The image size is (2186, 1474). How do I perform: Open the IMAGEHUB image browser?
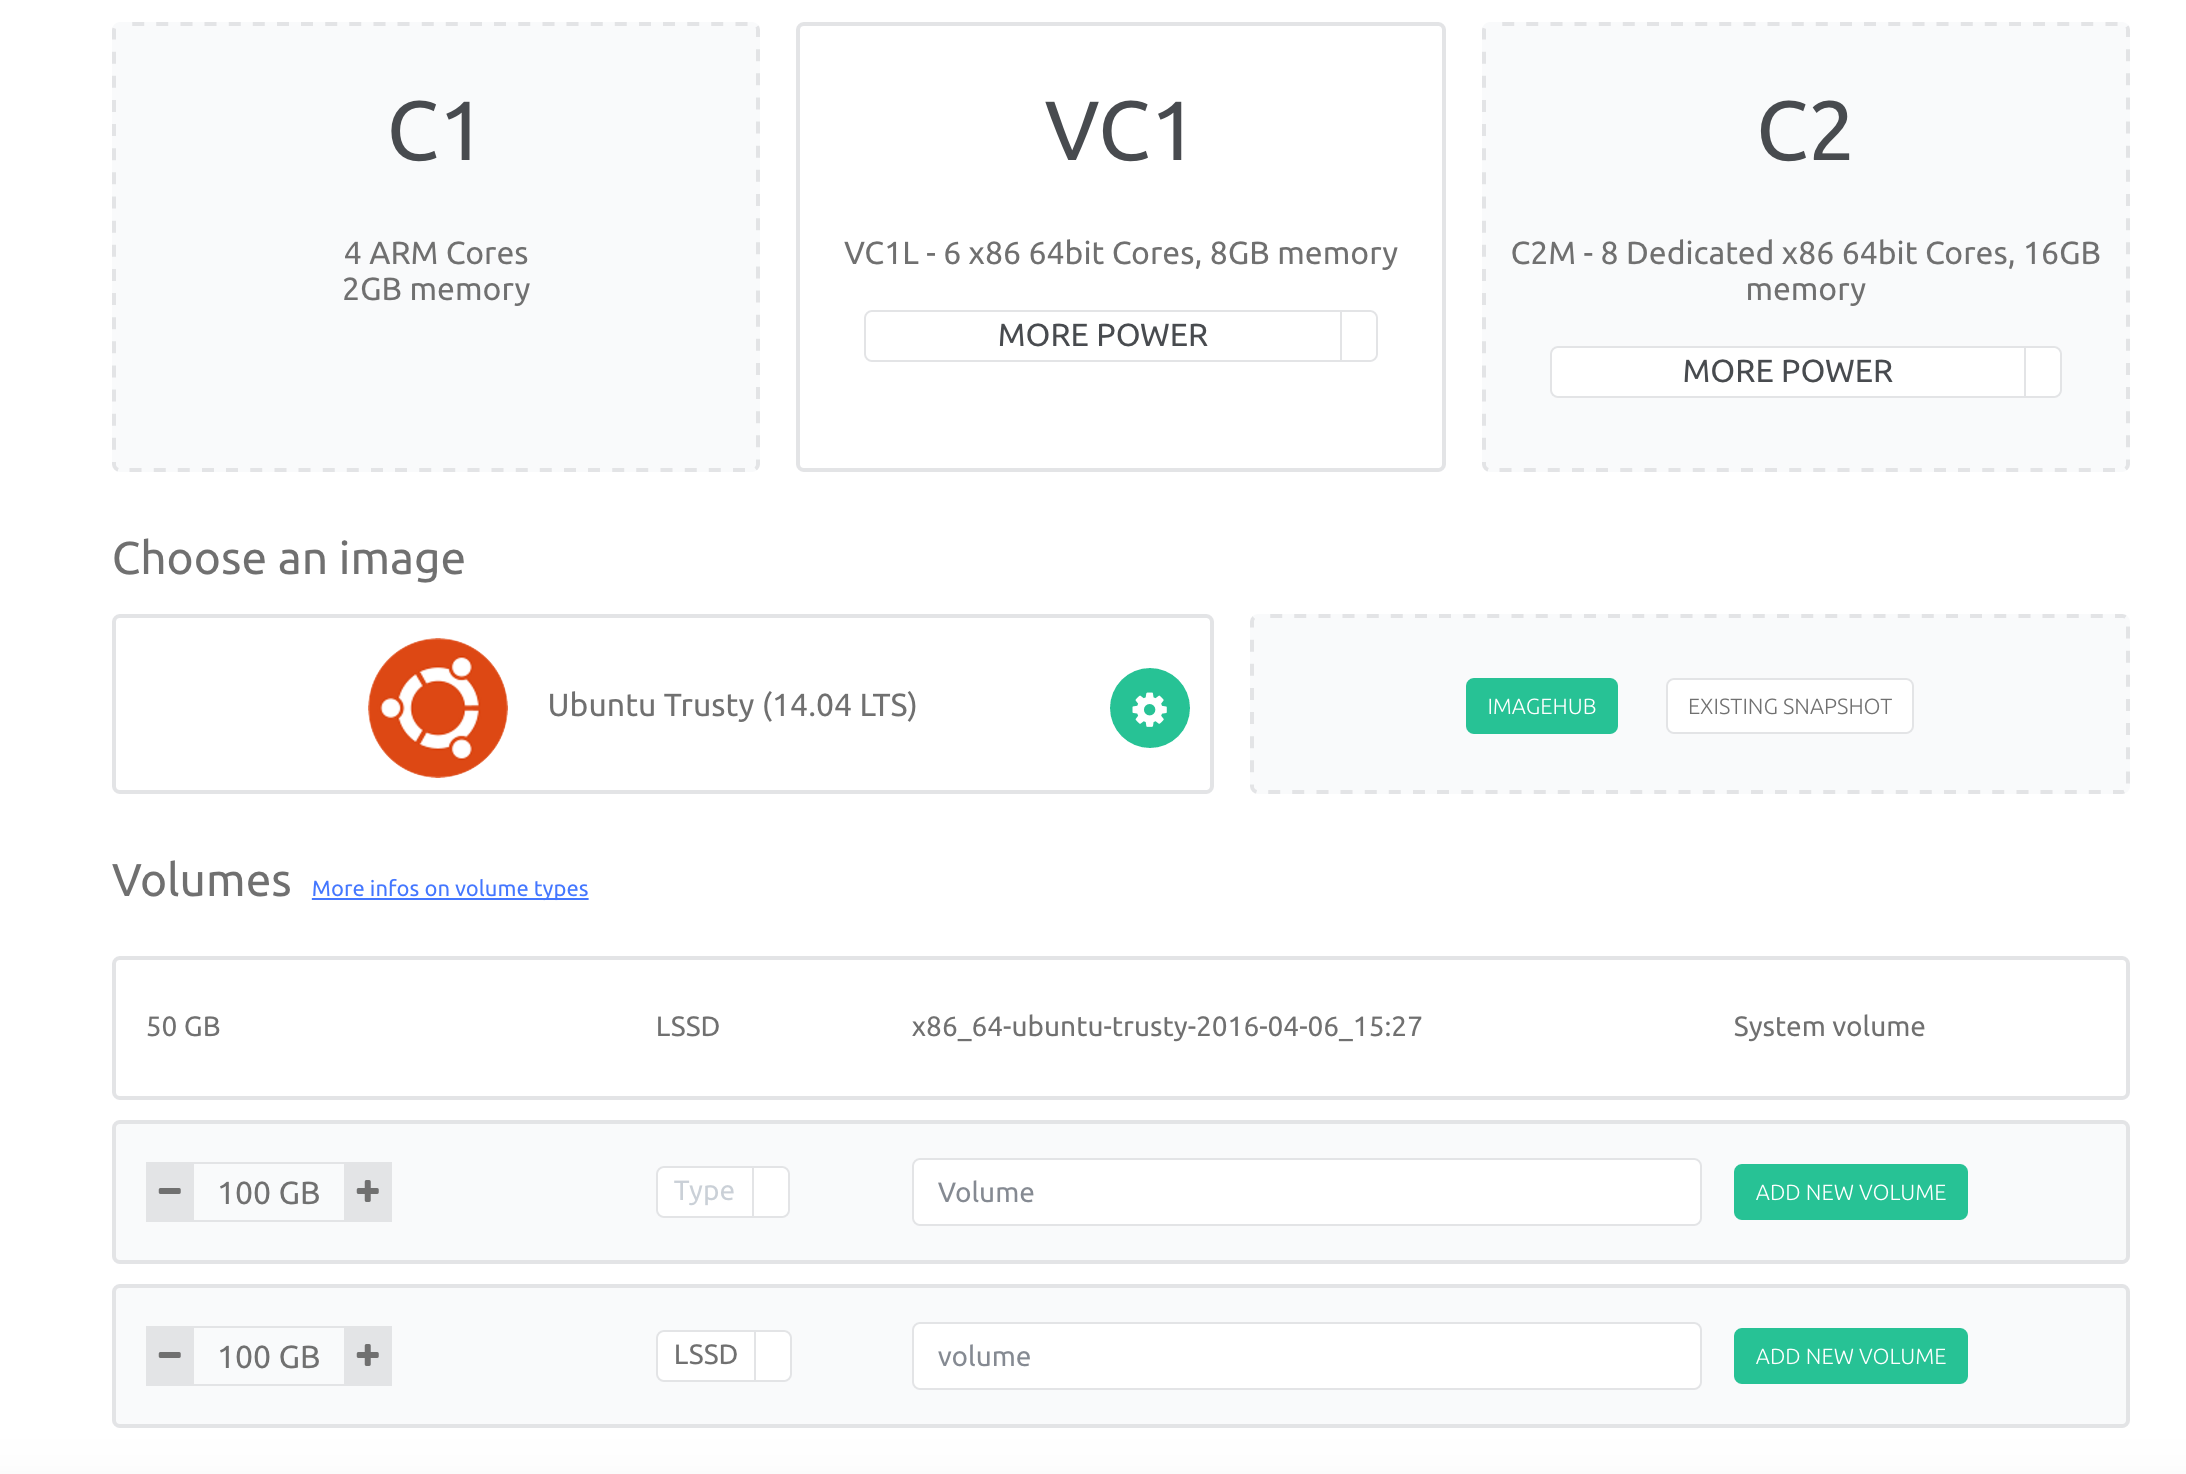point(1541,706)
